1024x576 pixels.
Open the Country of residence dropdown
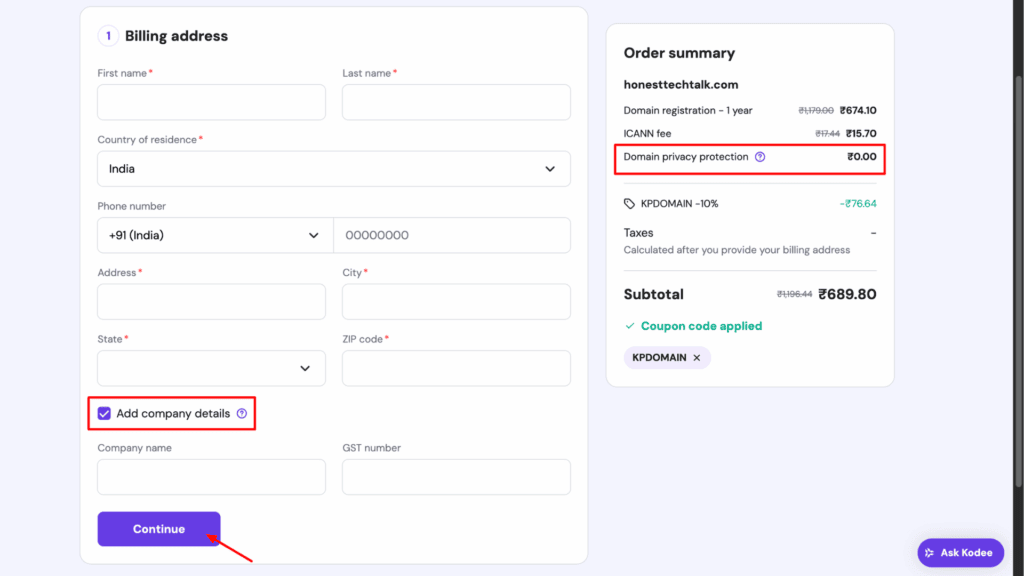[x=333, y=169]
